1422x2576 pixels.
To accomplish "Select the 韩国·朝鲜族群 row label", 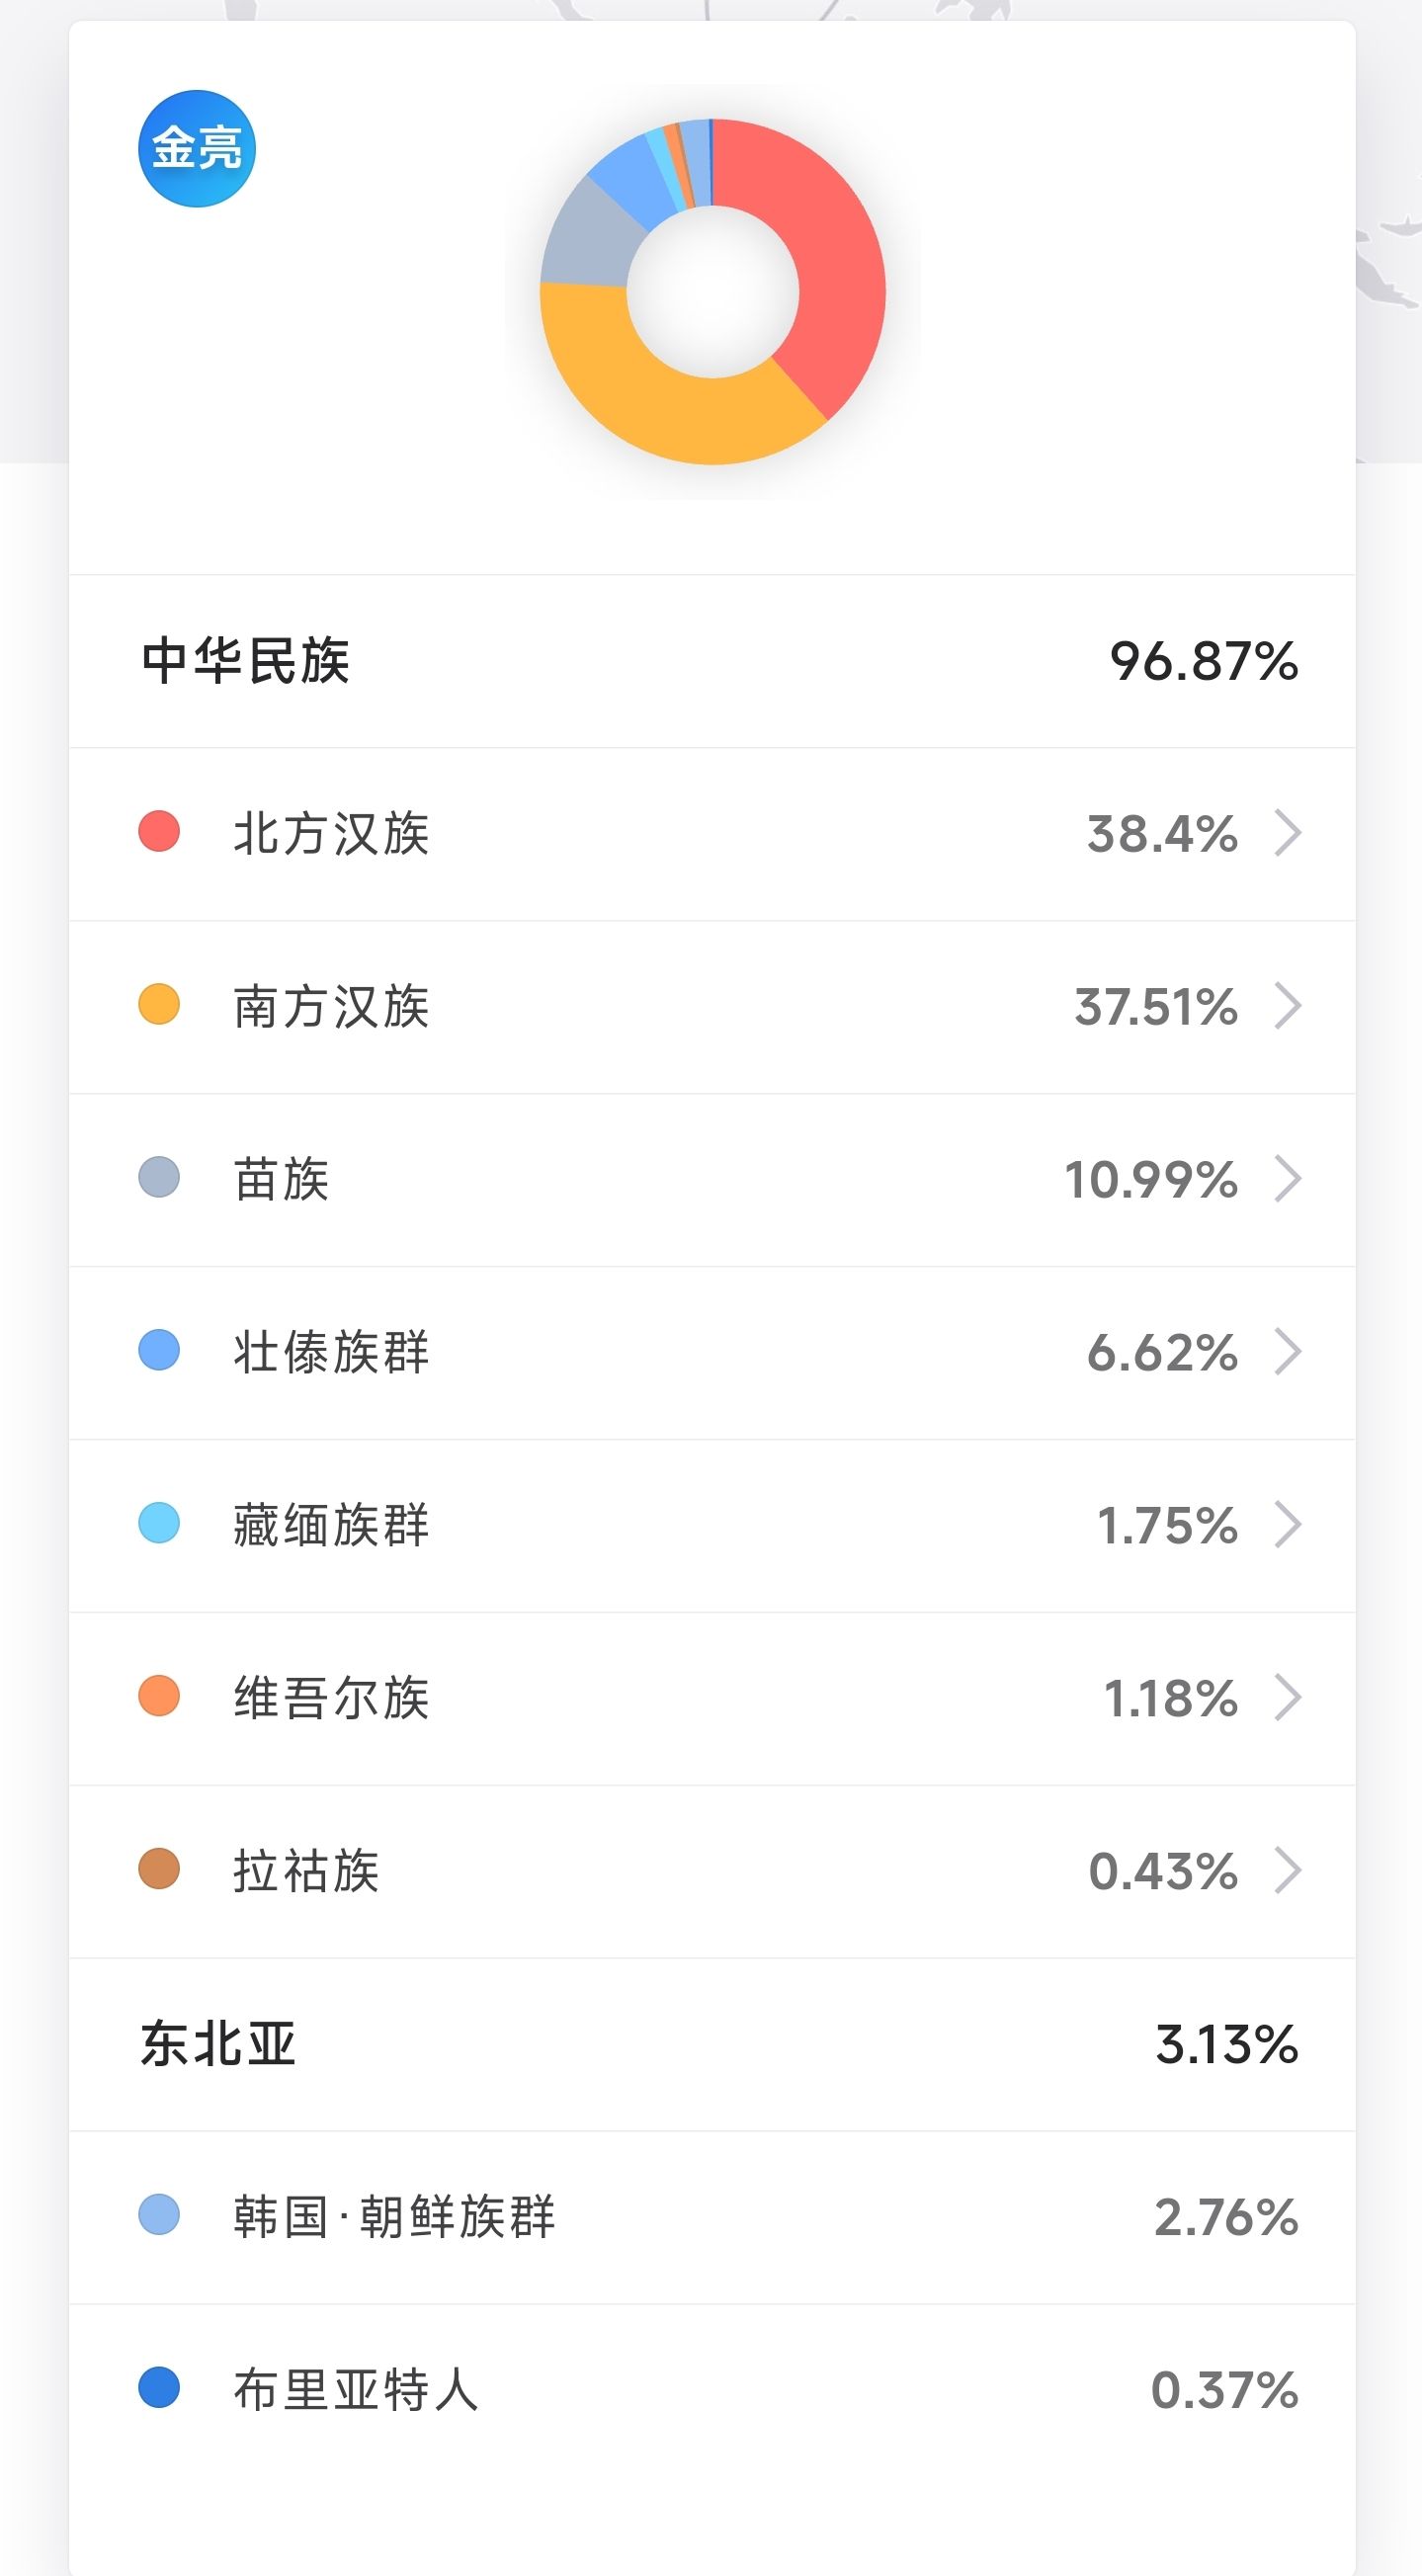I will pyautogui.click(x=394, y=2217).
